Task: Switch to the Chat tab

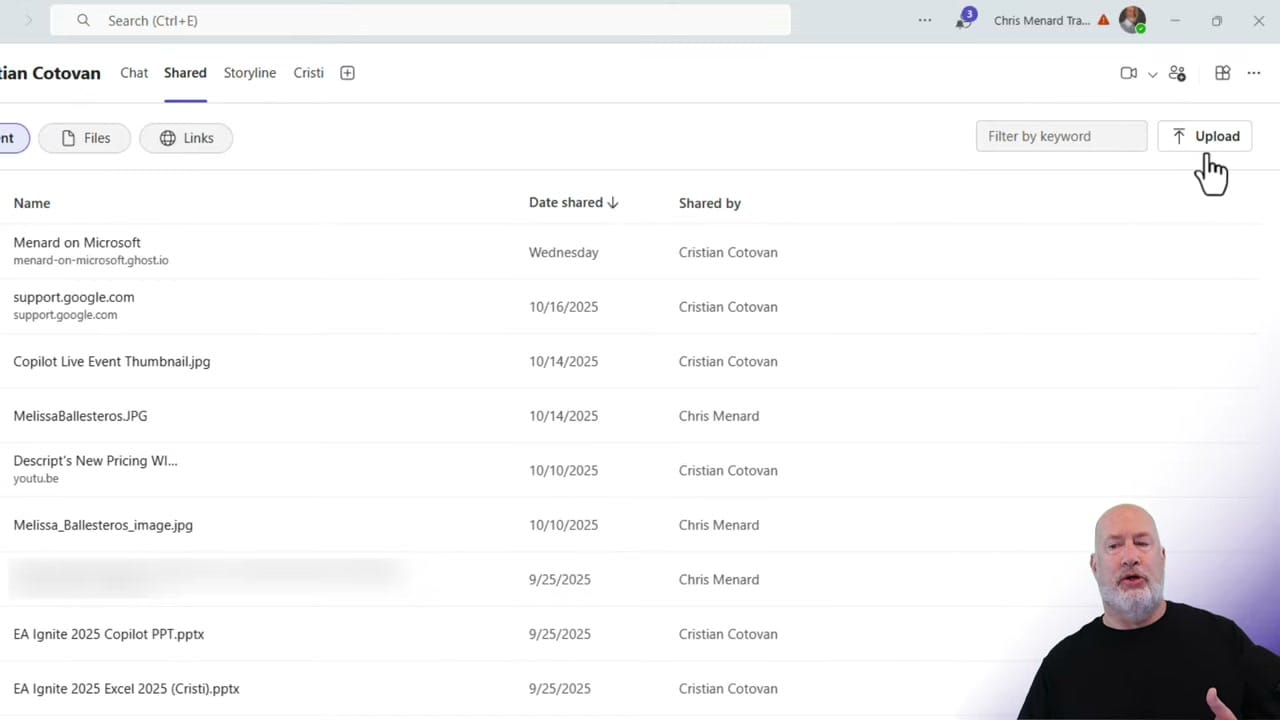Action: (134, 72)
